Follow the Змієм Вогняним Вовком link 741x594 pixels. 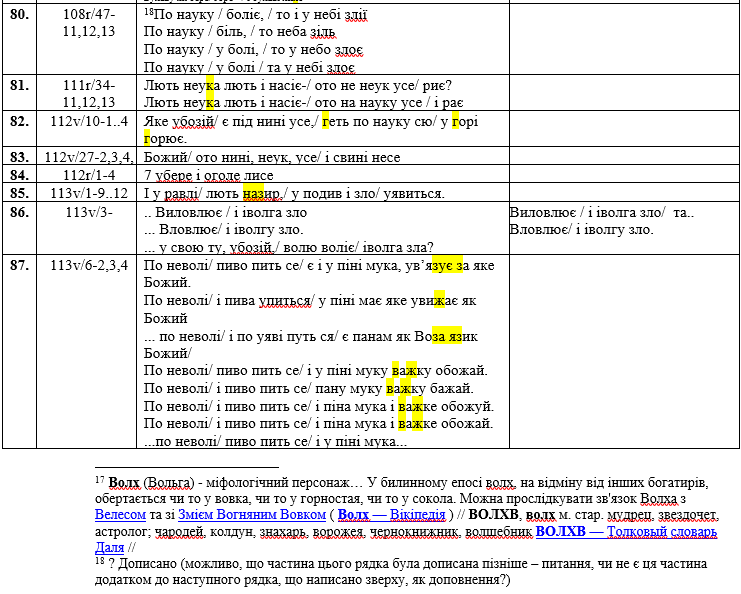[252, 515]
